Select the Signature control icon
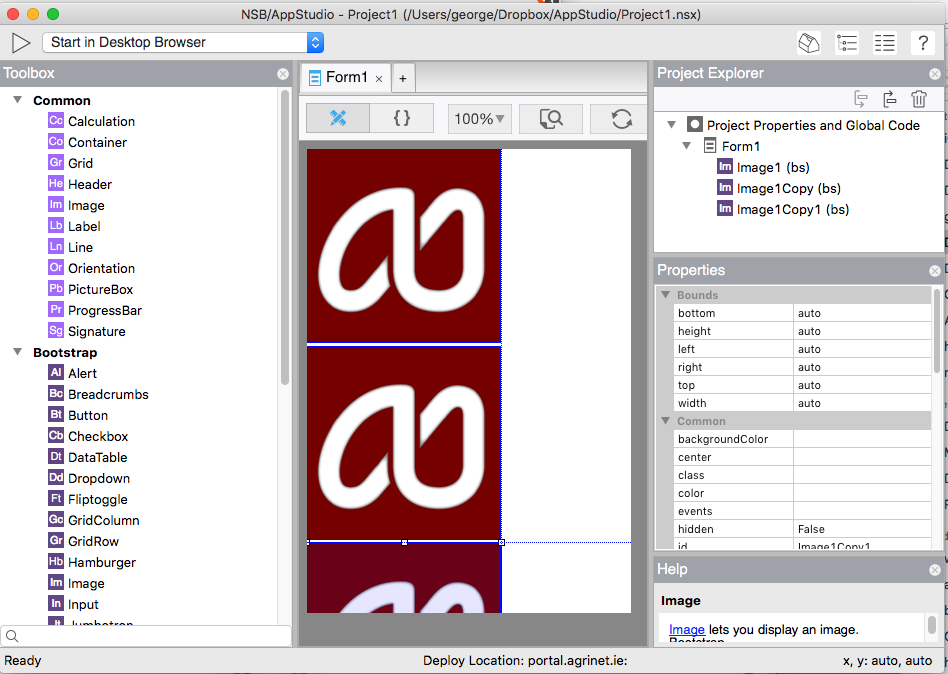 coord(56,331)
